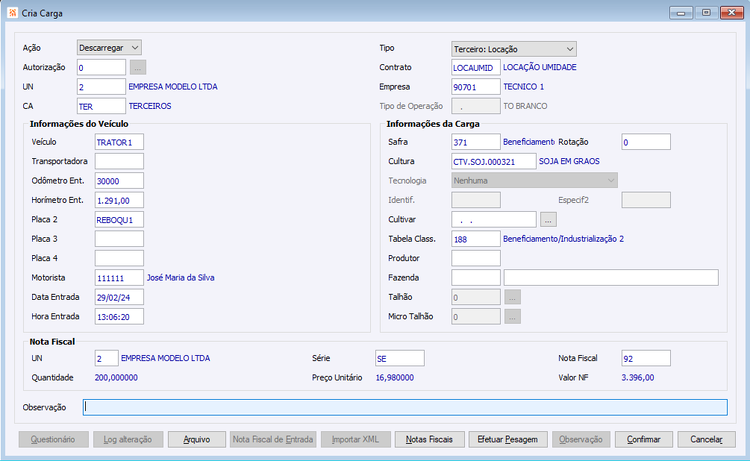750x461 pixels.
Task: Click the disabled Talhão field
Action: coord(476,297)
